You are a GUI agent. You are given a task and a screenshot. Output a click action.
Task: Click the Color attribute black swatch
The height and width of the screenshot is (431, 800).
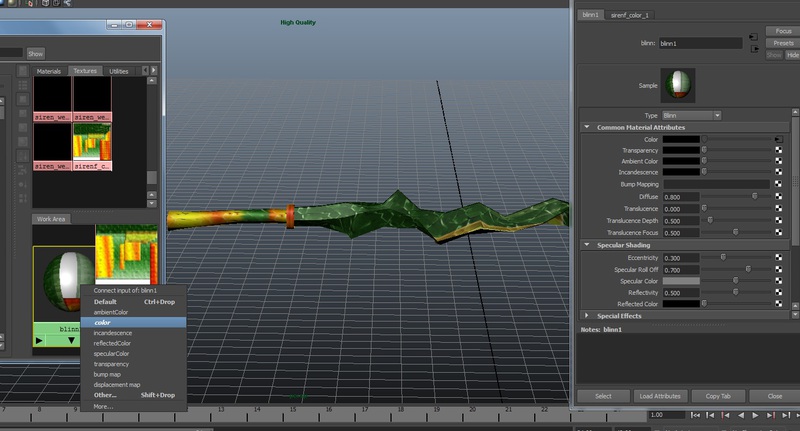681,139
